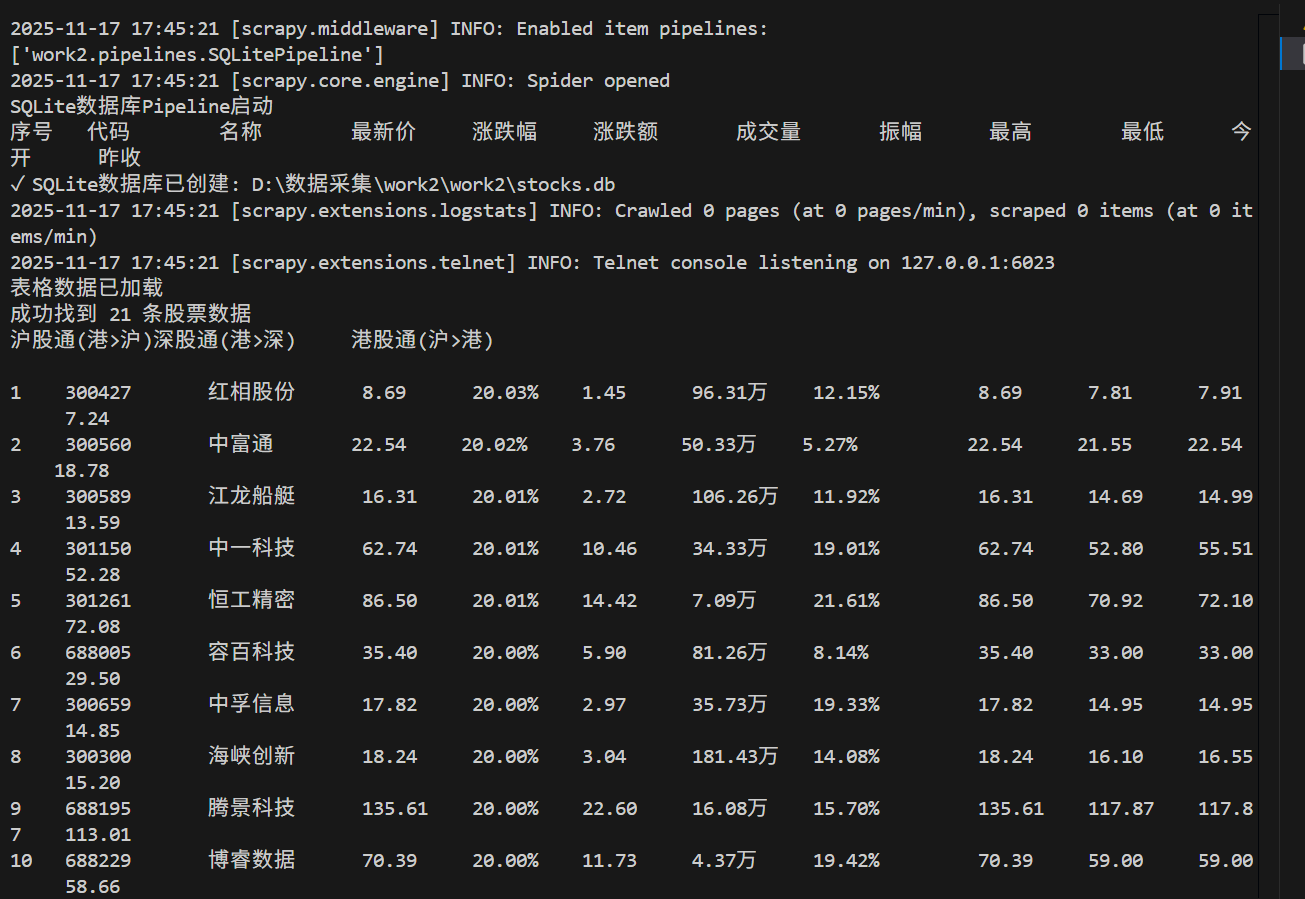Click the 最高 column header
1305x899 pixels.
coord(1010,132)
